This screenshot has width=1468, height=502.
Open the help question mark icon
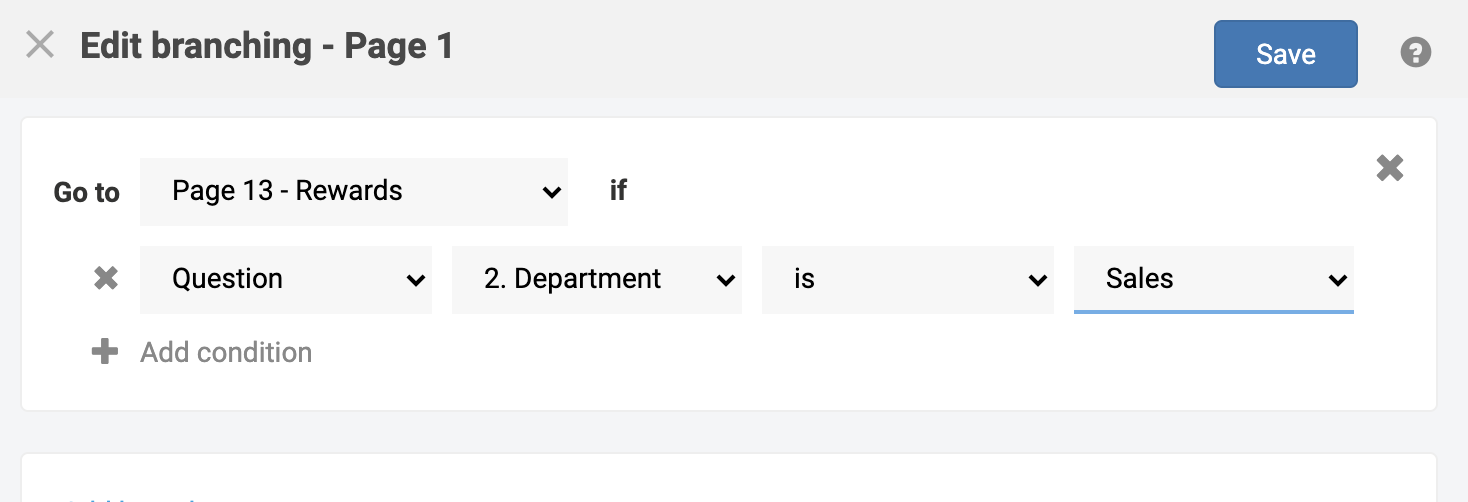(x=1415, y=53)
